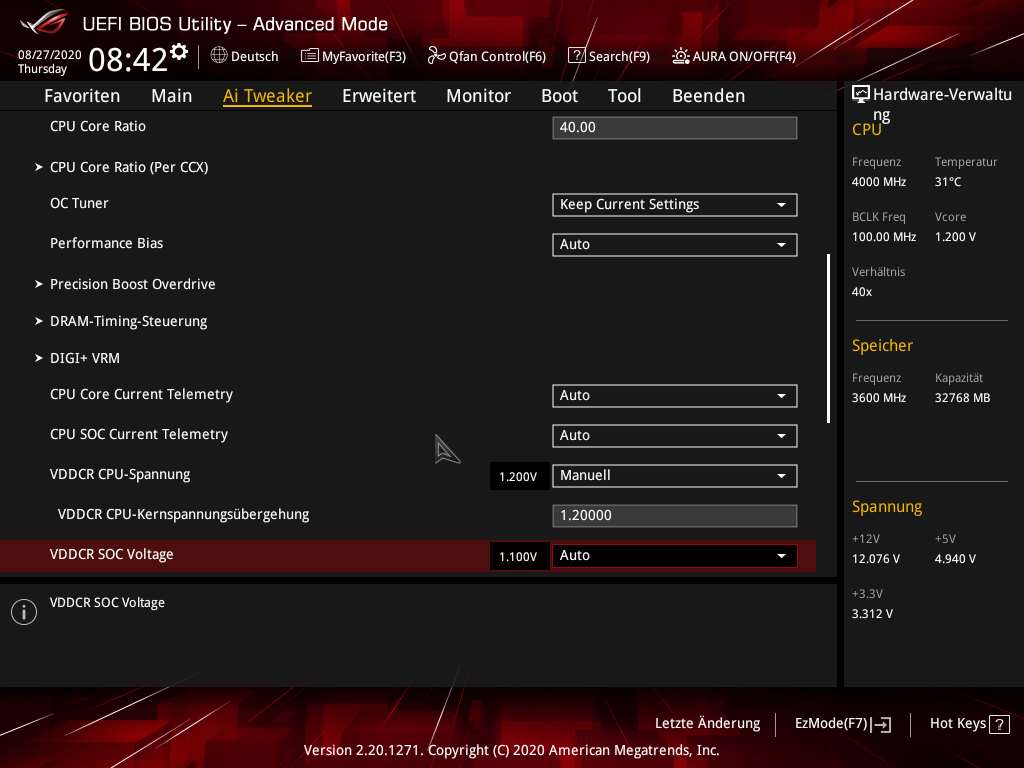The height and width of the screenshot is (768, 1024).
Task: Click Letzte Änderung button
Action: coord(707,724)
